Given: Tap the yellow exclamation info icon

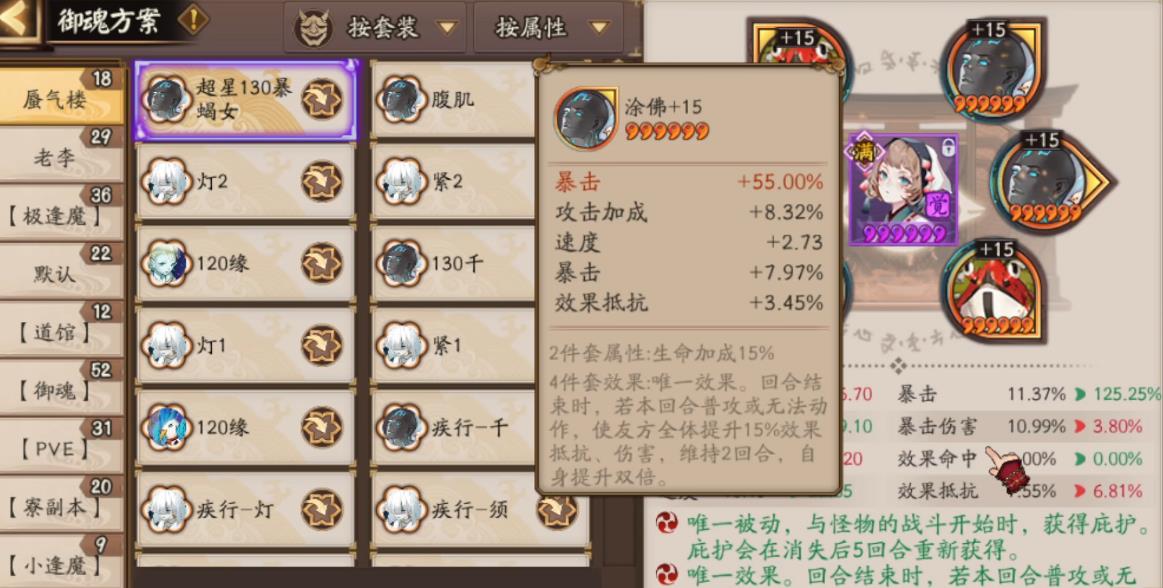Looking at the screenshot, I should 193,20.
